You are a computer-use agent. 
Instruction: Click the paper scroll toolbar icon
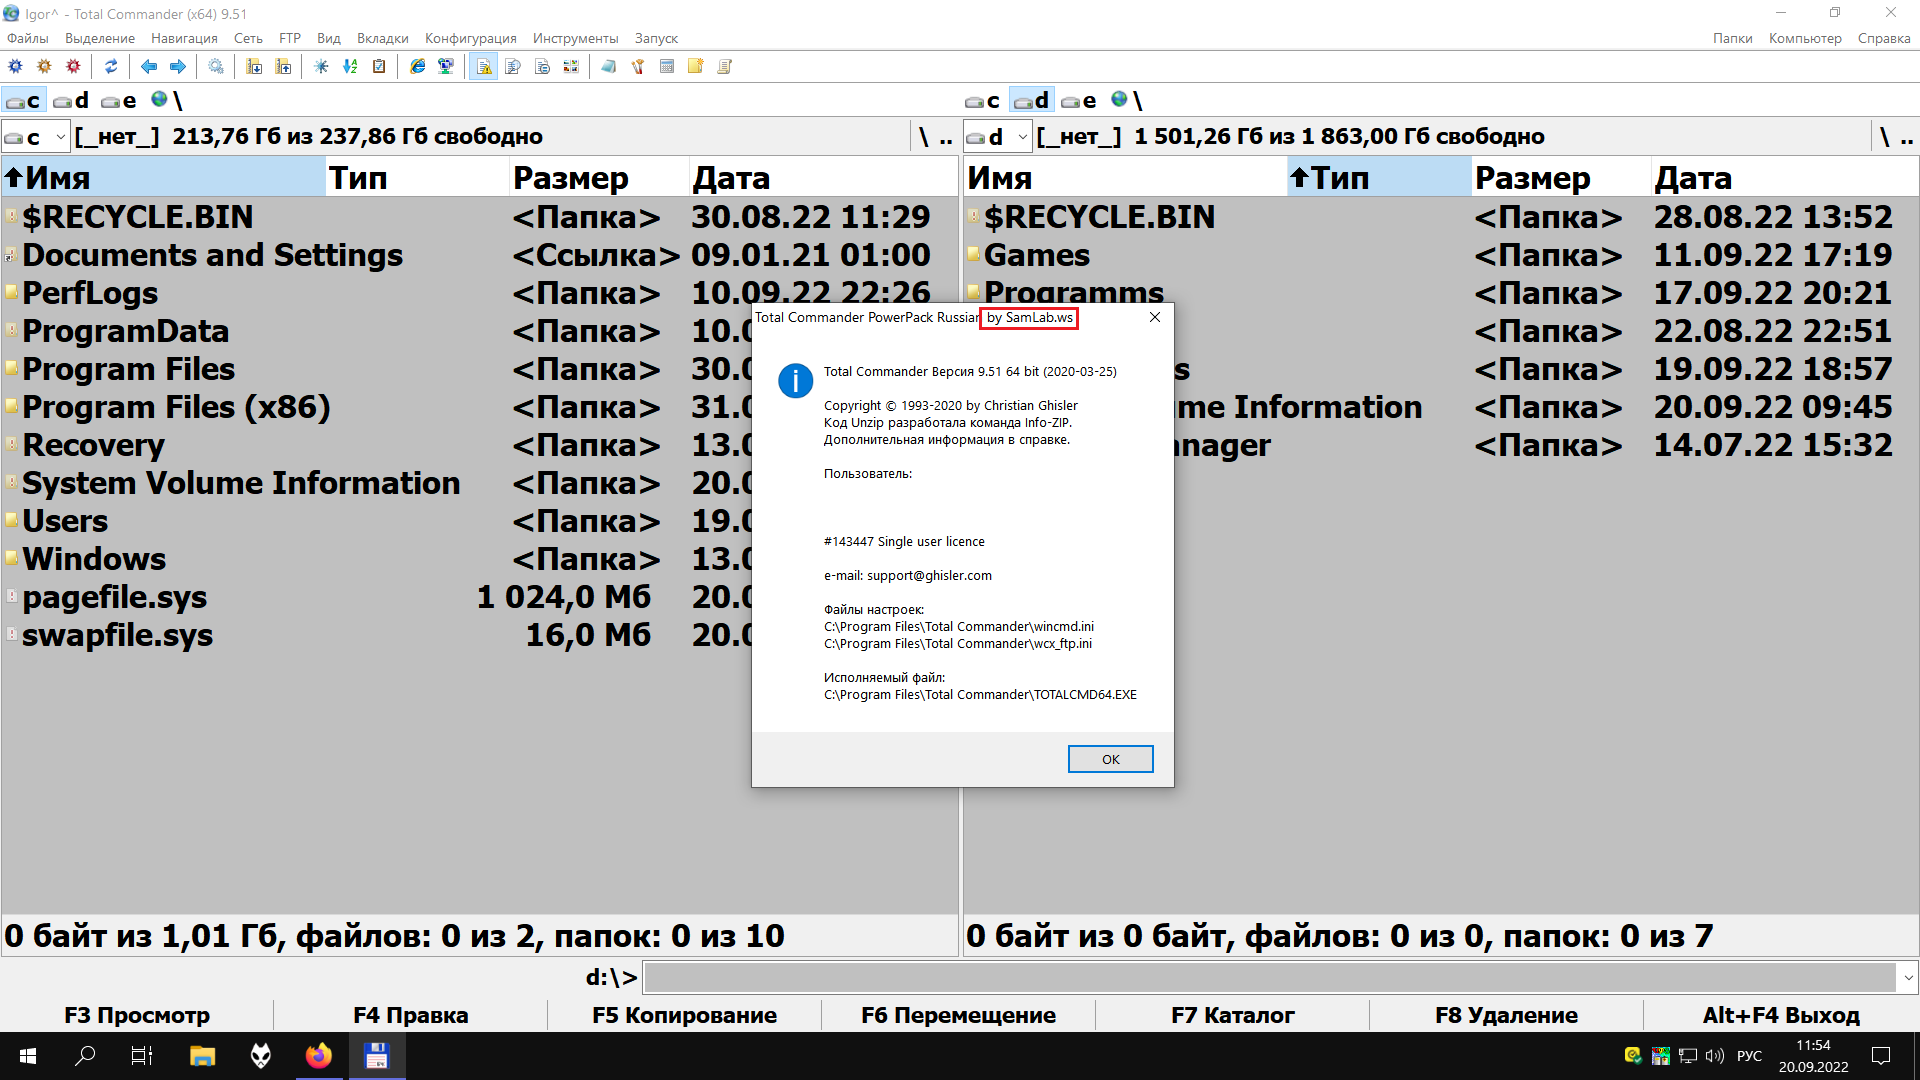pos(725,67)
